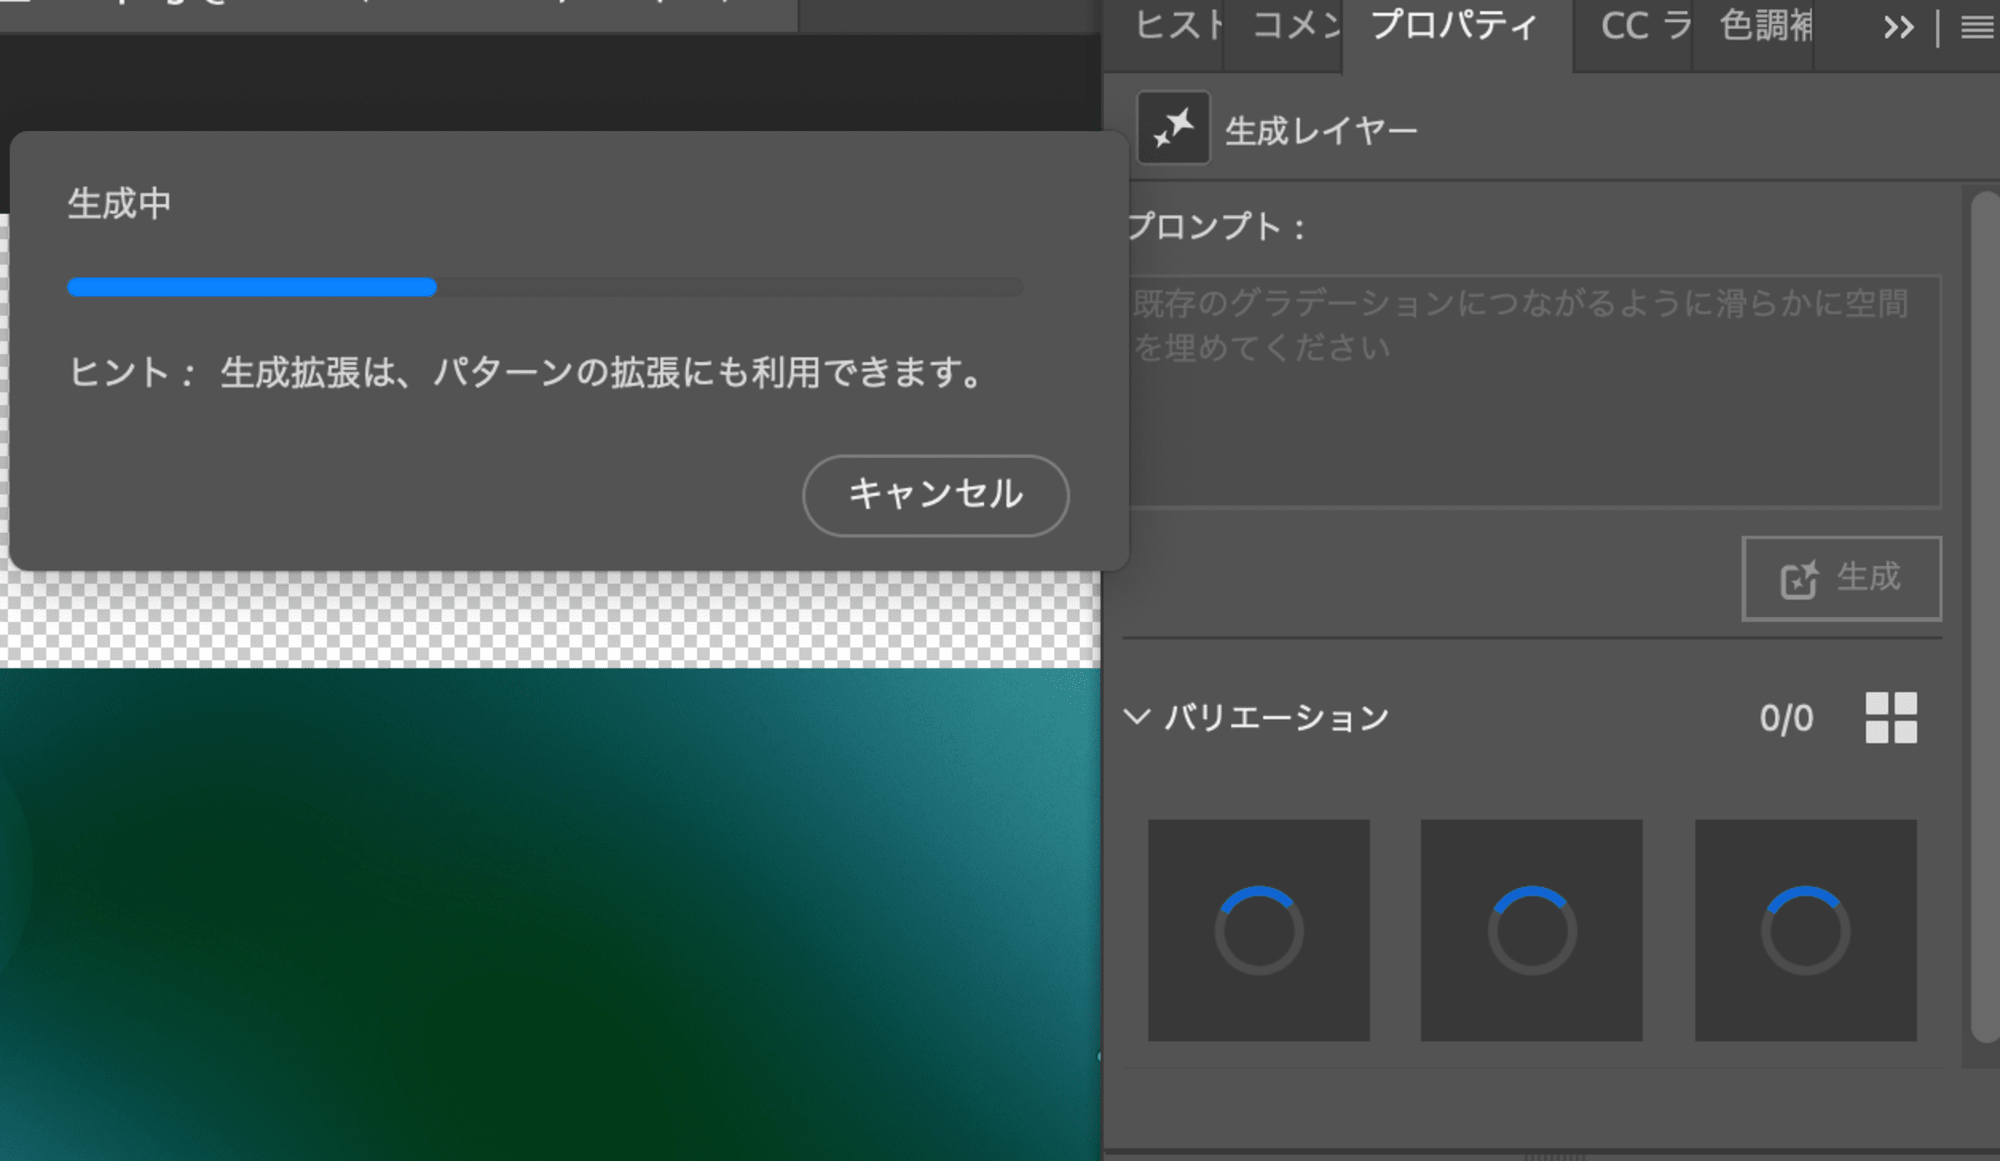Switch to the CC ラ tab

click(x=1645, y=26)
